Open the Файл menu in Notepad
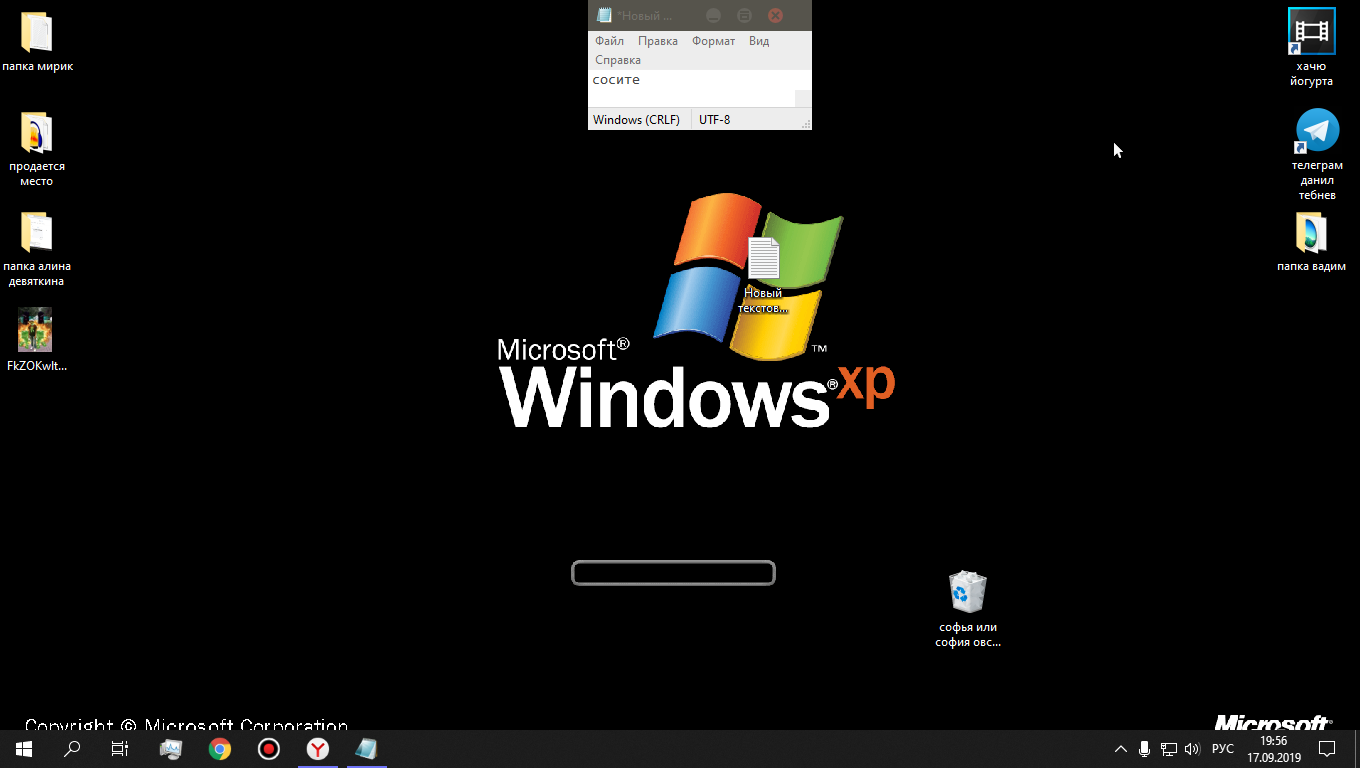The height and width of the screenshot is (768, 1360). [x=609, y=41]
